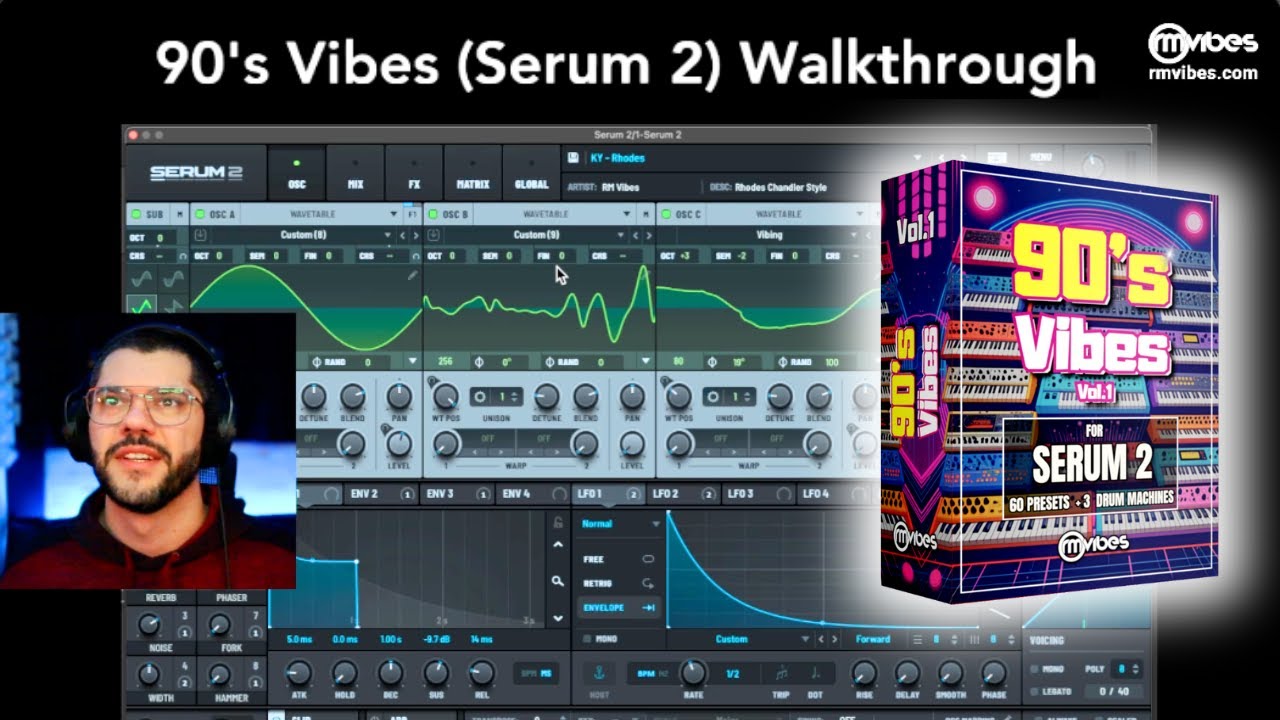Viewport: 1280px width, 720px height.
Task: Switch to the MIX tab
Action: click(355, 174)
